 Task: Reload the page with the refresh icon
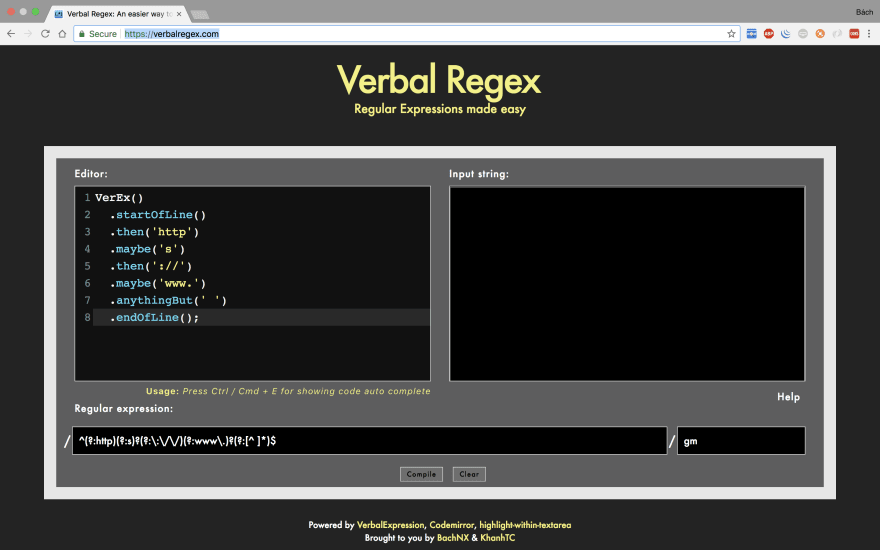click(45, 34)
